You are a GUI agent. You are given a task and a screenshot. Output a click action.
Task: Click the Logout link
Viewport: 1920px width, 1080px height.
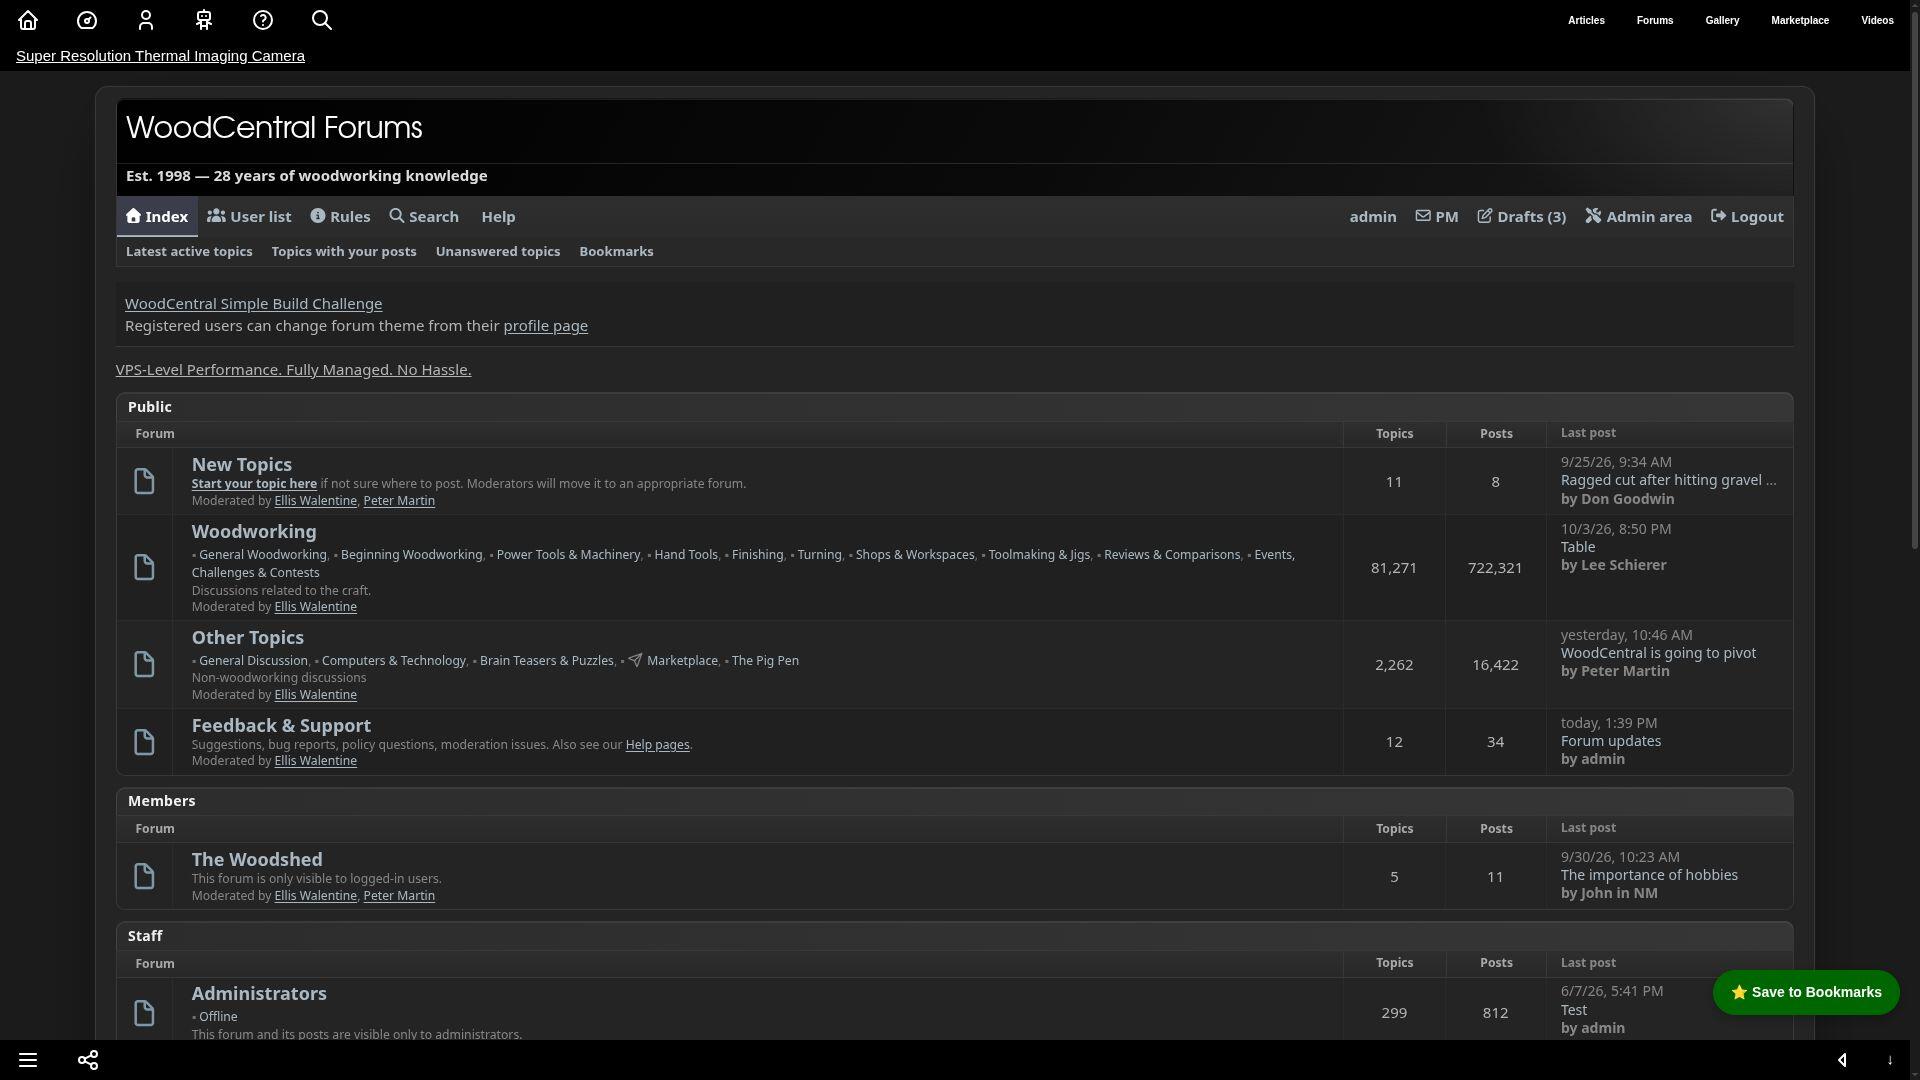pyautogui.click(x=1747, y=216)
